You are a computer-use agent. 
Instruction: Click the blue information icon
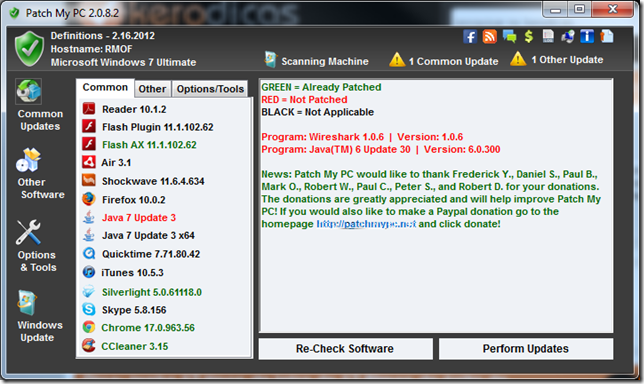point(587,37)
